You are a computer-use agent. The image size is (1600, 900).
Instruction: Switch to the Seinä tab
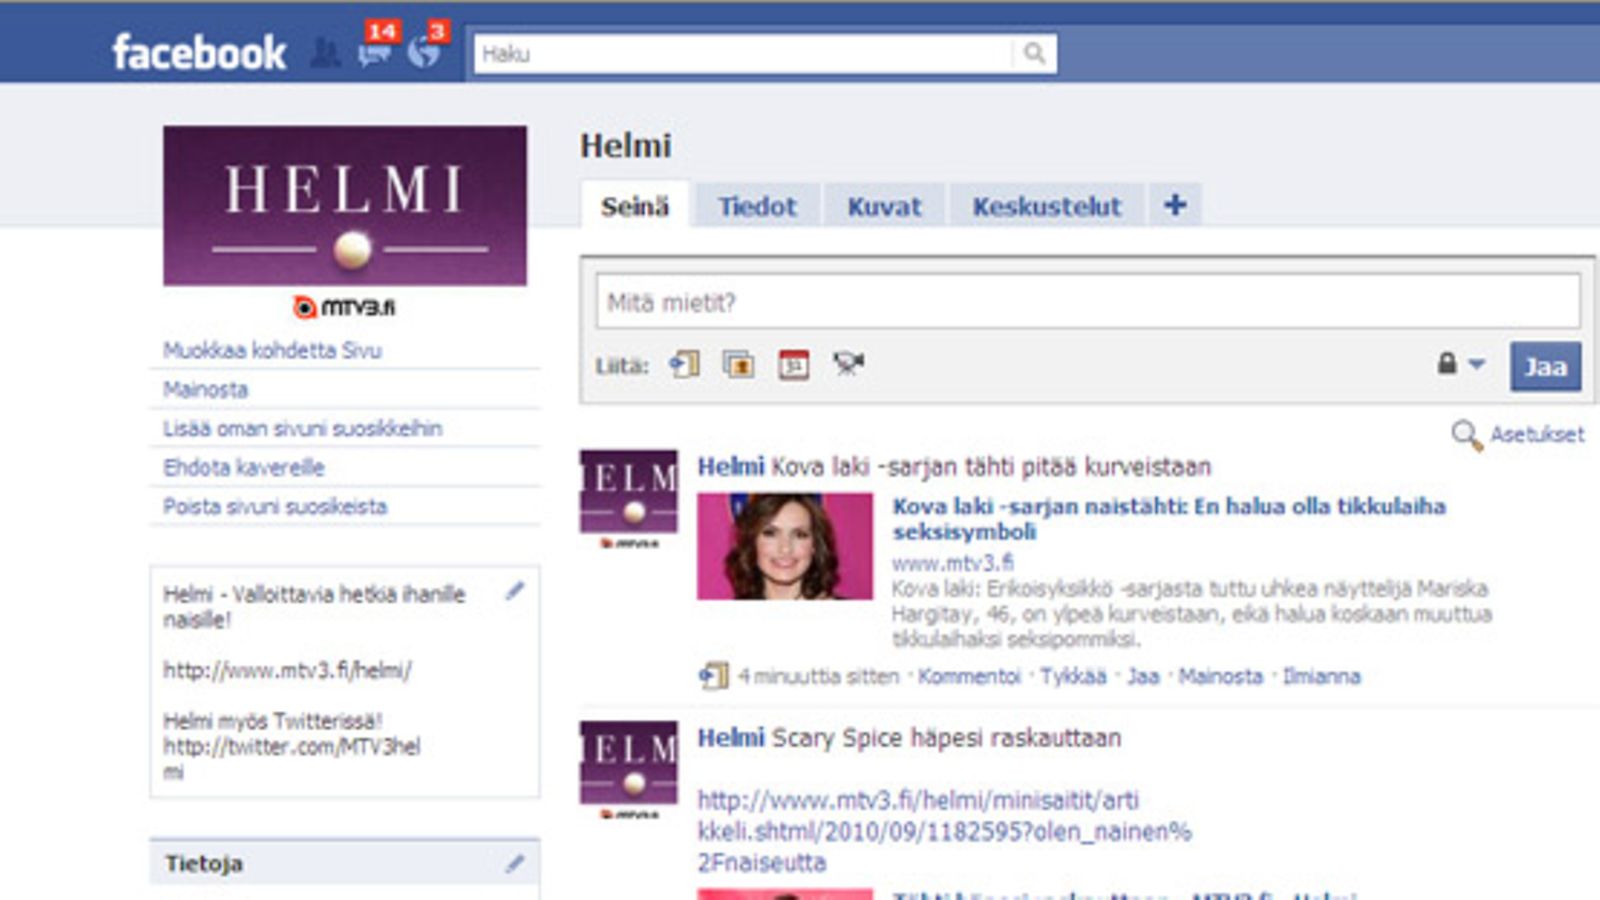click(x=635, y=206)
